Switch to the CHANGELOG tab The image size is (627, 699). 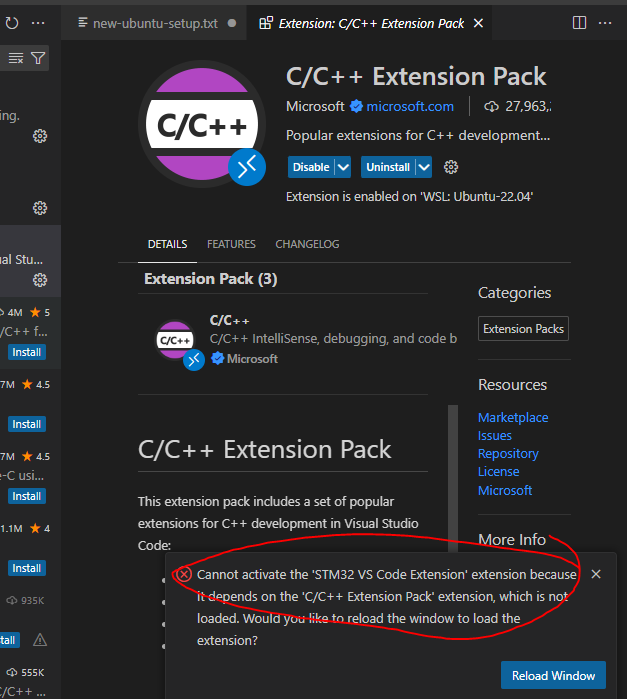pyautogui.click(x=307, y=244)
